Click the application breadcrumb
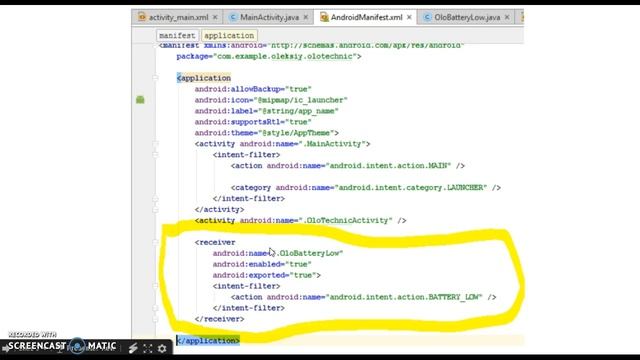This screenshot has width=640, height=360. 229,36
